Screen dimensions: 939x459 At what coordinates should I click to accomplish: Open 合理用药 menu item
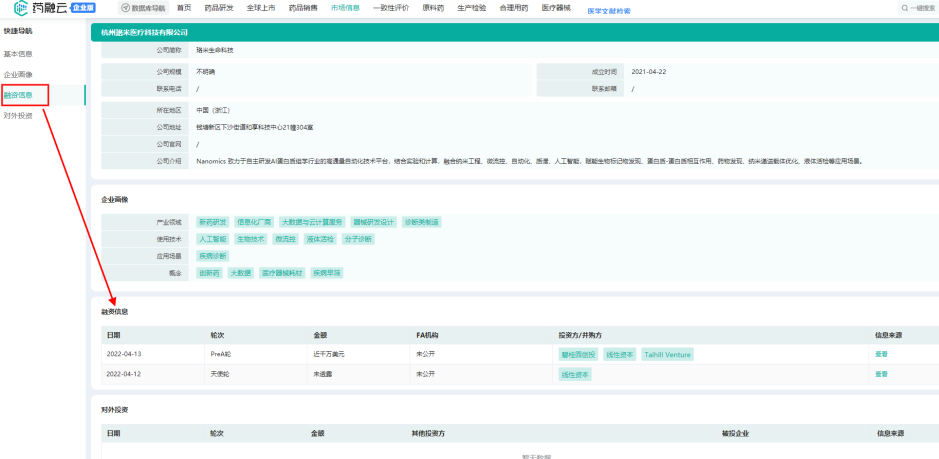coord(513,8)
